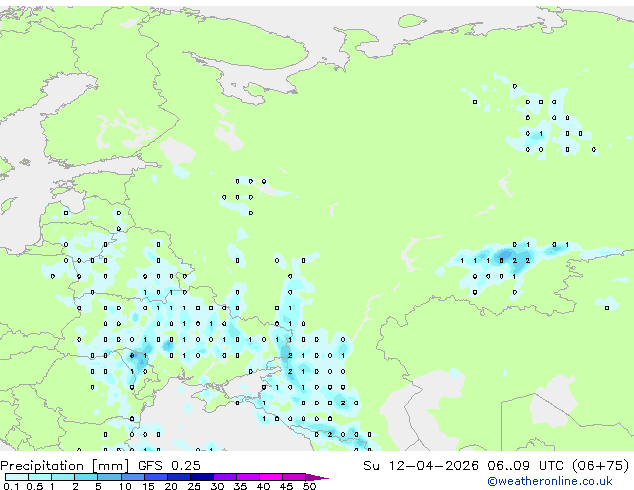The image size is (634, 490).
Task: Click the 'Su 12-04-2026' date text
Action: click(421, 466)
